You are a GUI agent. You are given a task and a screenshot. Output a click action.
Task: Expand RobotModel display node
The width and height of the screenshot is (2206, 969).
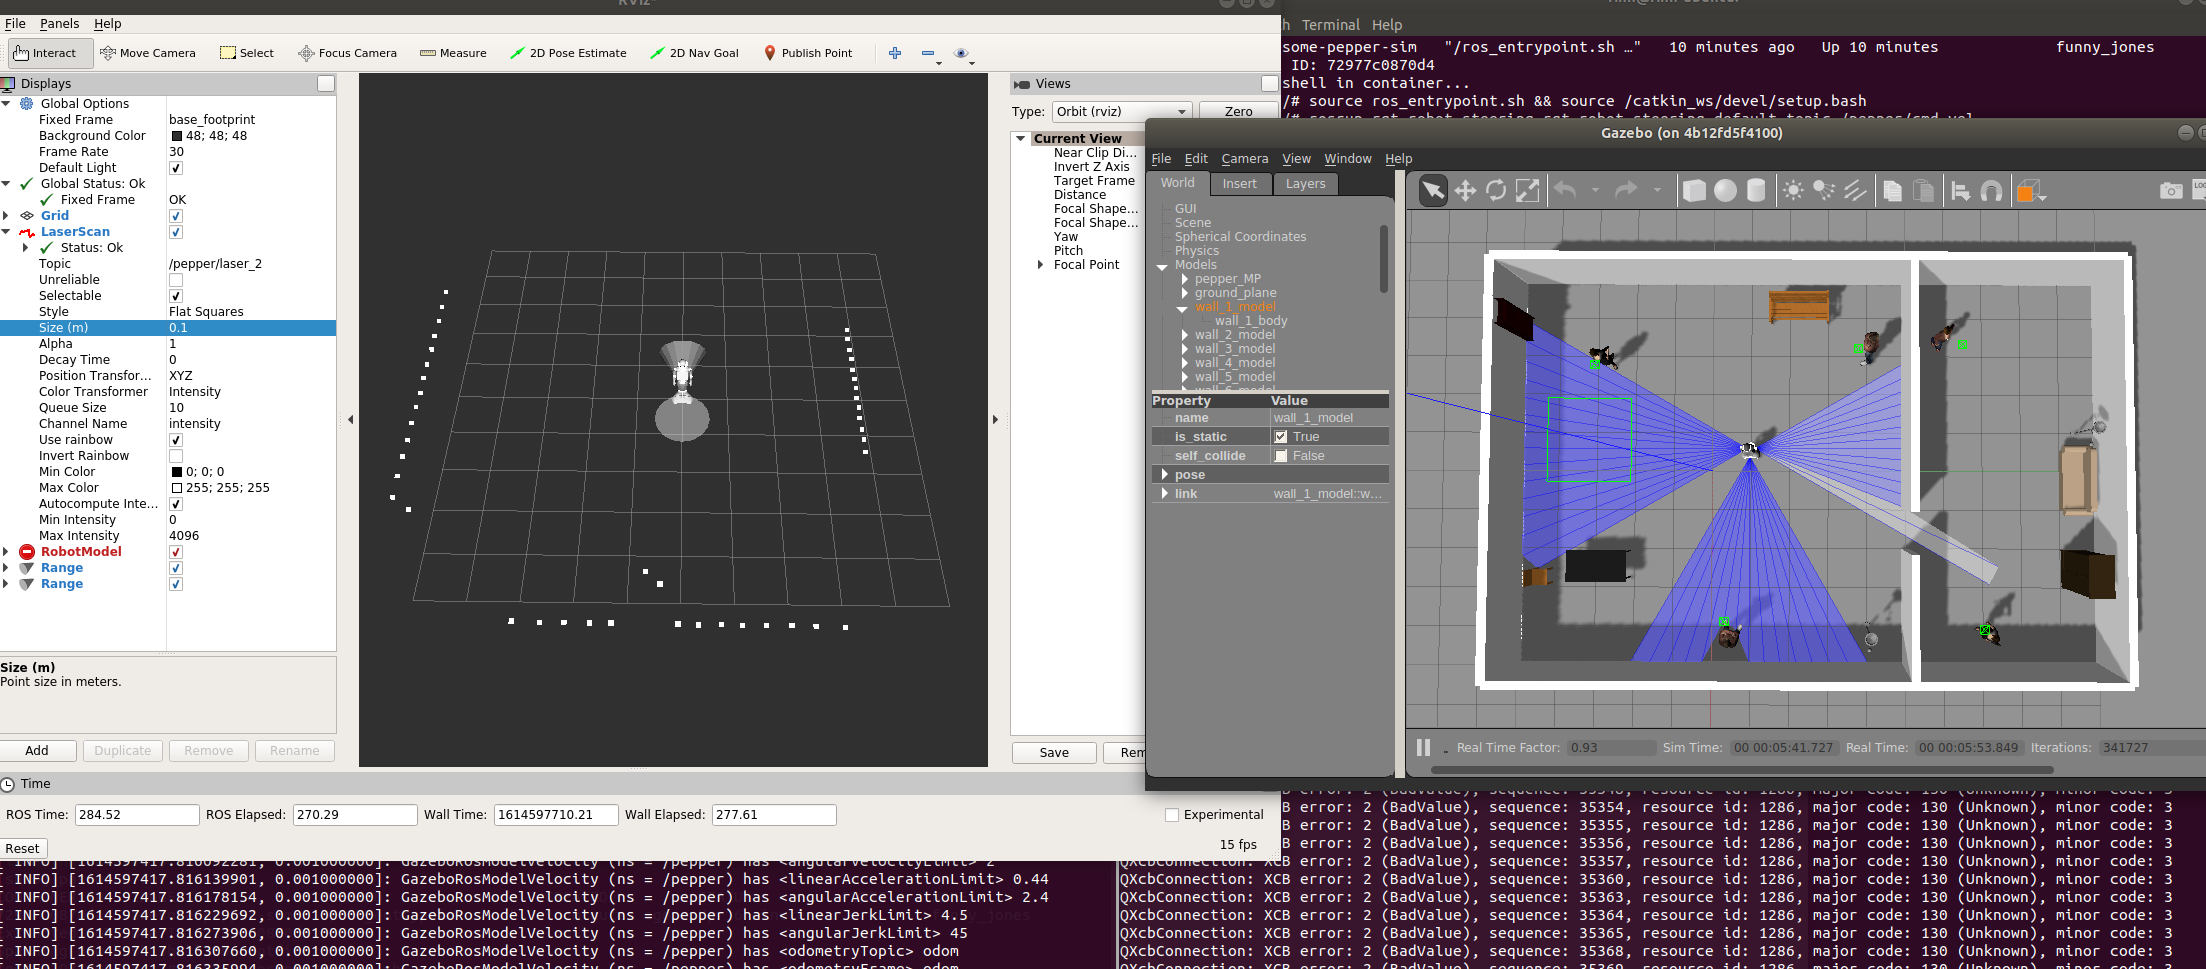6,552
